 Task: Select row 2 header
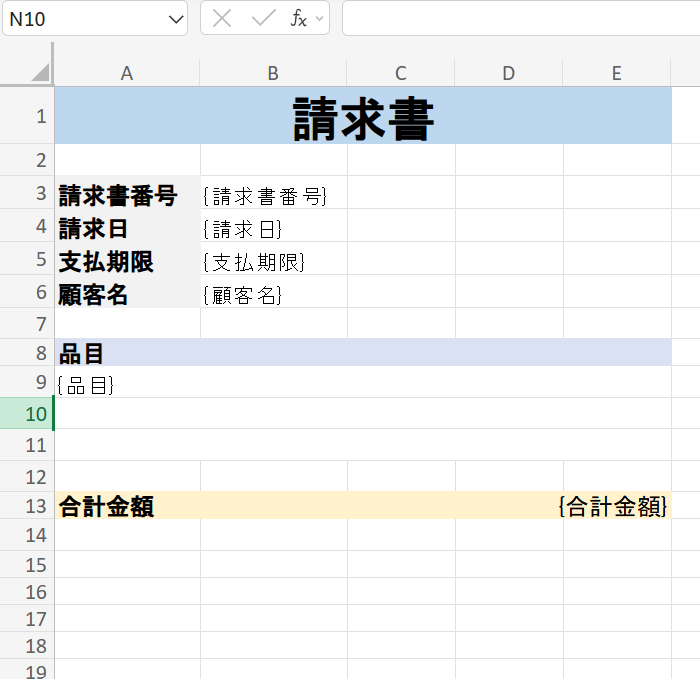pos(27,160)
